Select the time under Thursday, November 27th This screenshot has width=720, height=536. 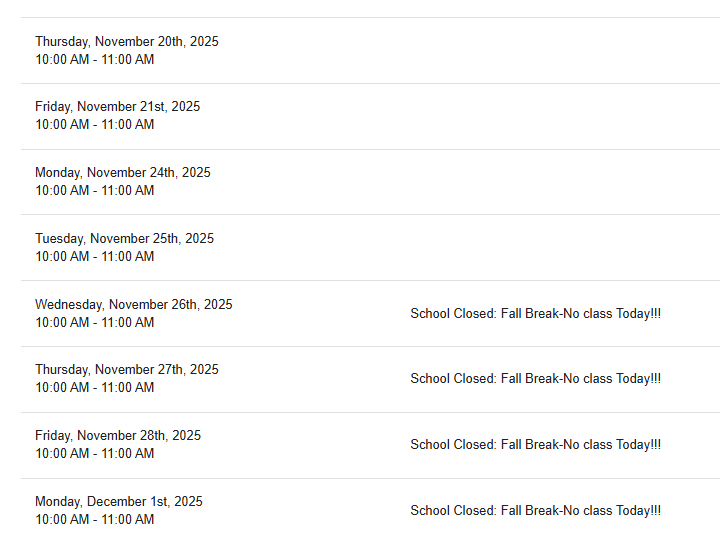95,387
